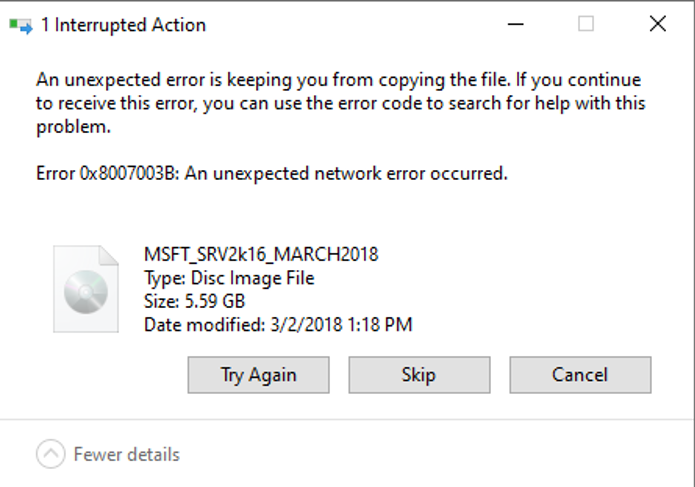Viewport: 695px width, 487px height.
Task: Click the silver disc graphic on the file thumbnail
Action: [86, 292]
